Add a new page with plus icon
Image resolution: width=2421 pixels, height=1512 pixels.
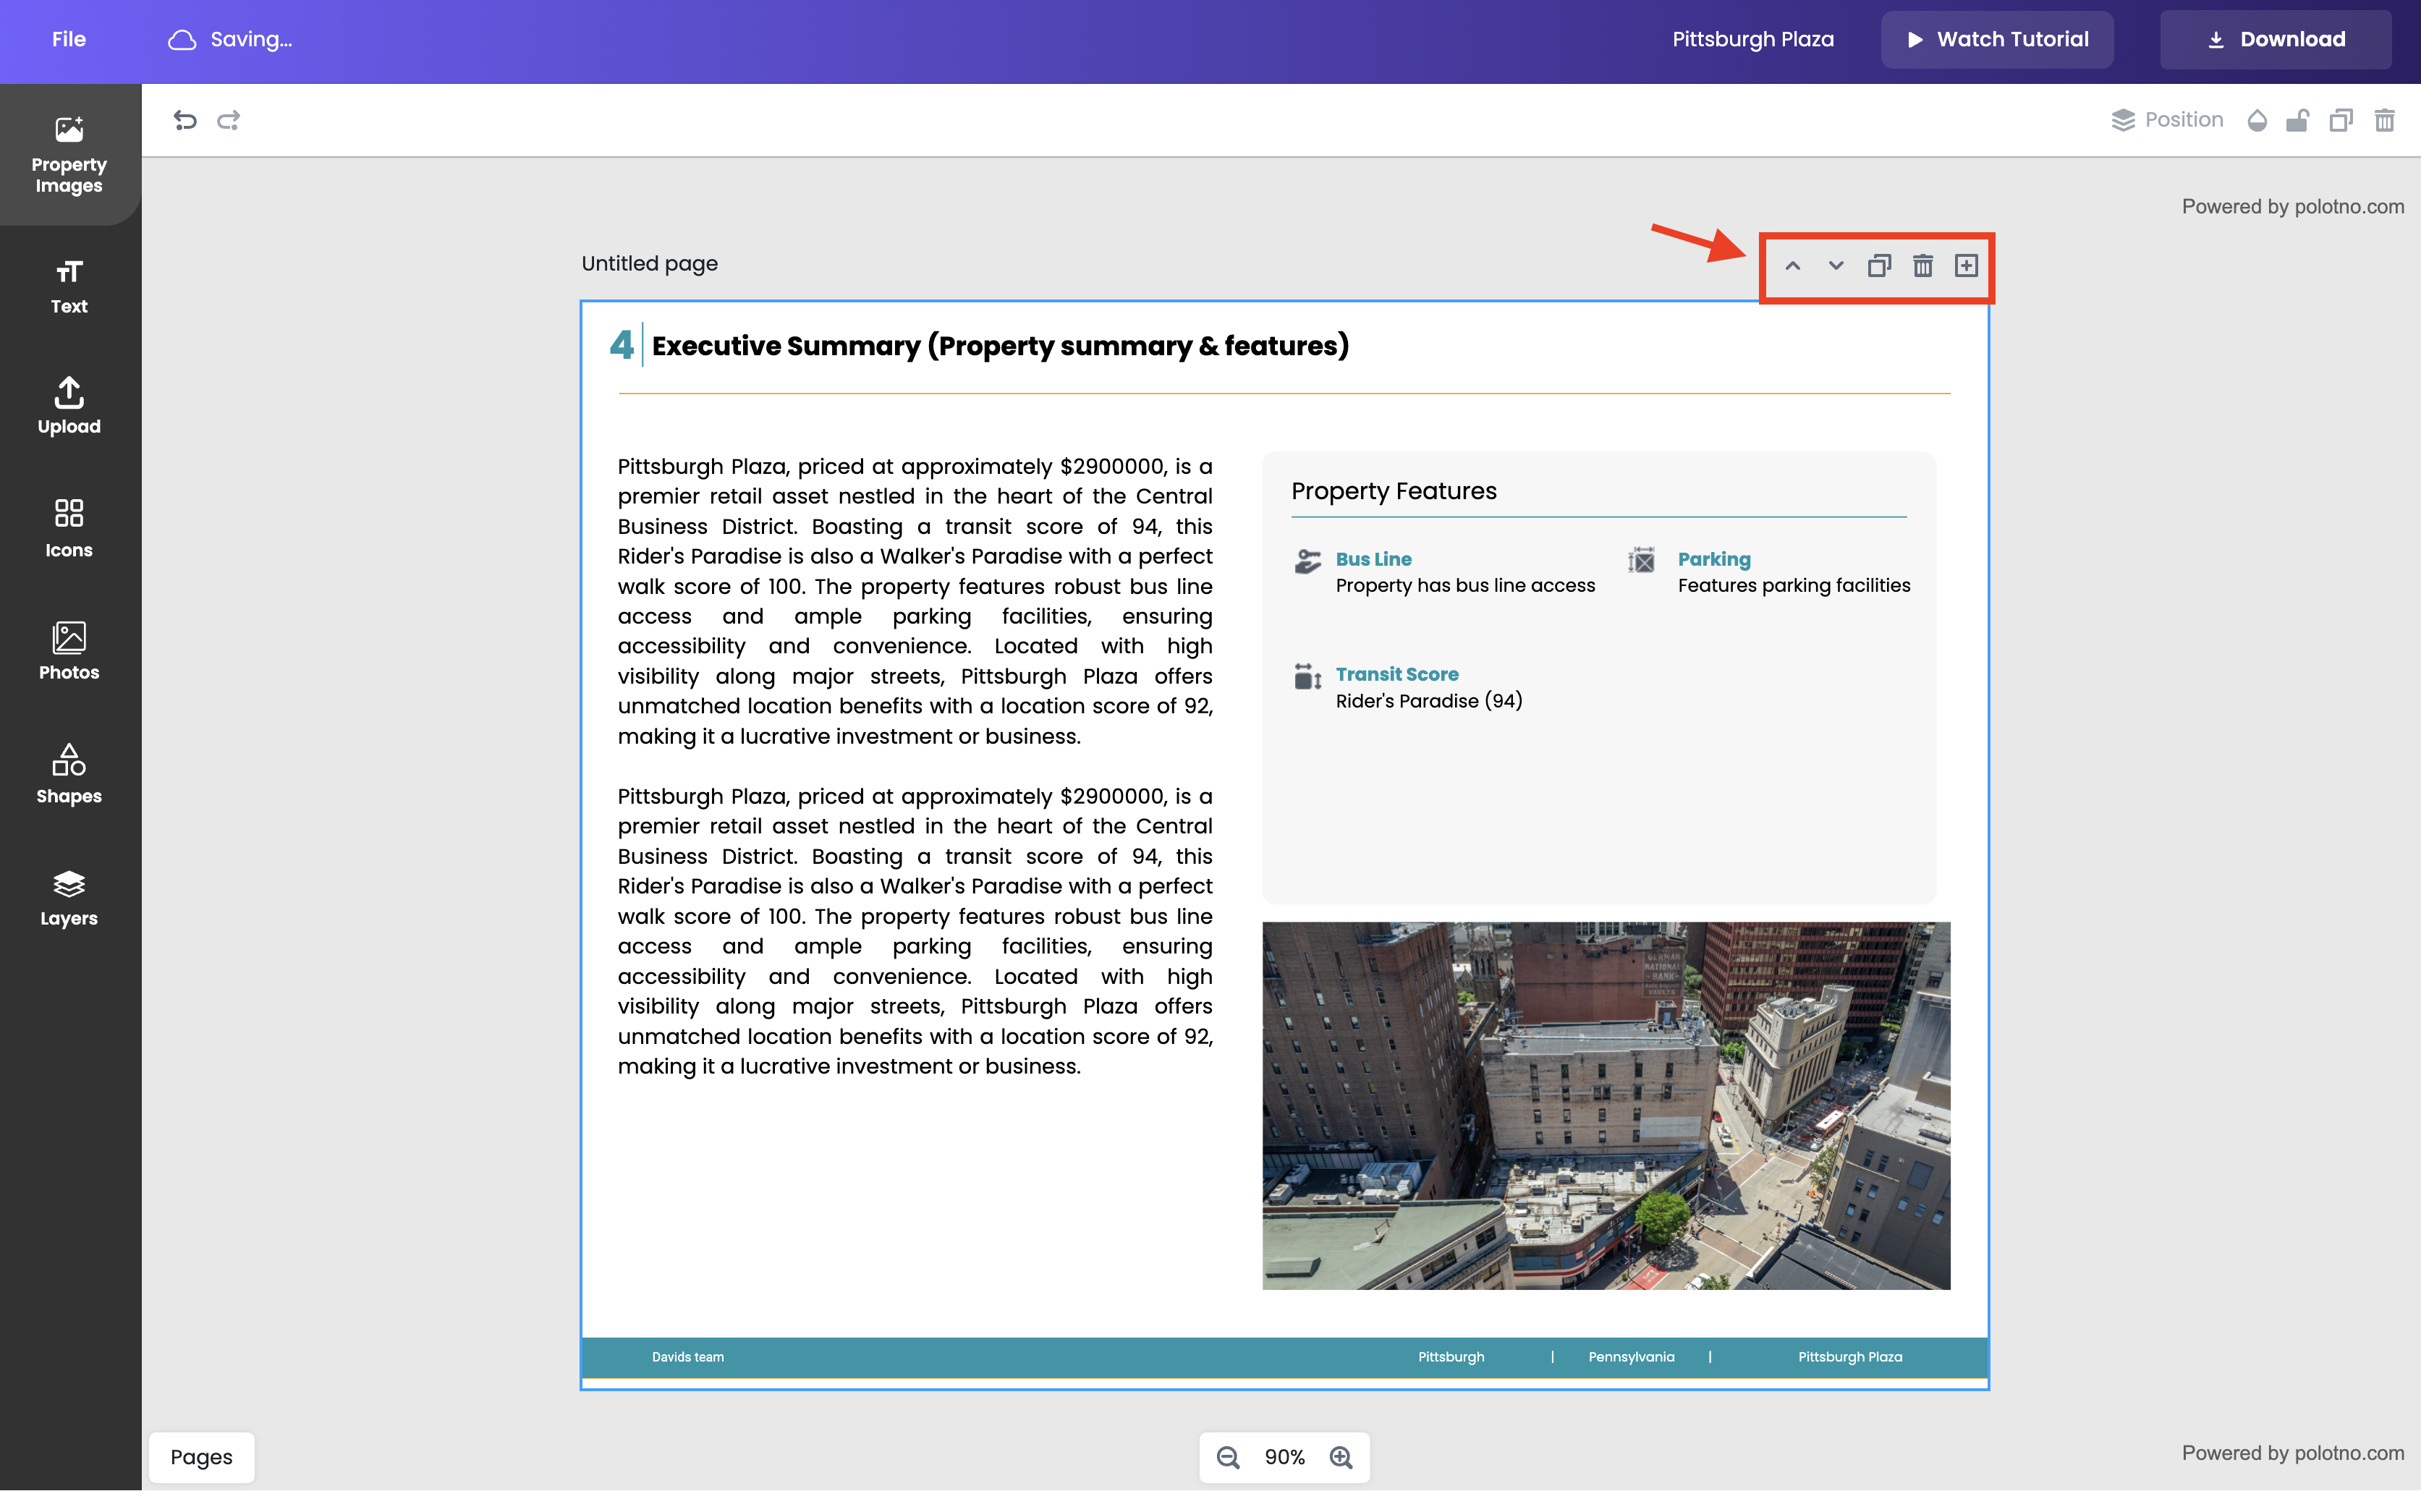tap(1966, 266)
